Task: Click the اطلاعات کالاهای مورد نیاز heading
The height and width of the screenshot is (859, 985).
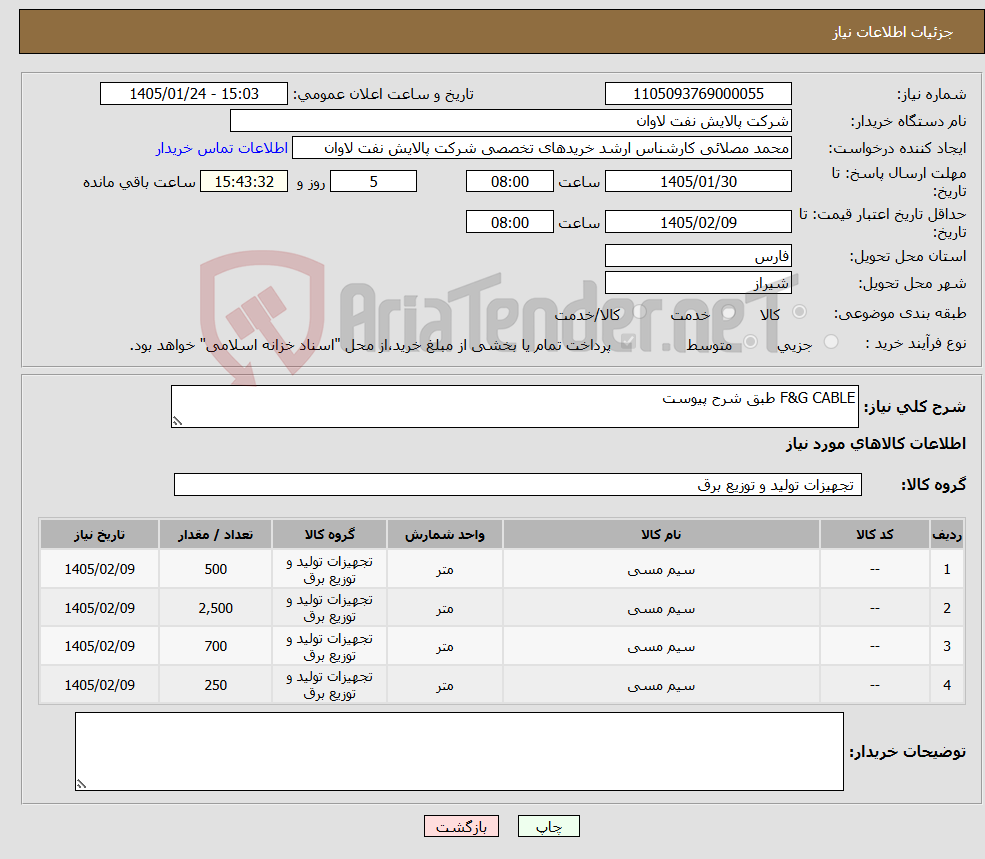Action: click(875, 444)
